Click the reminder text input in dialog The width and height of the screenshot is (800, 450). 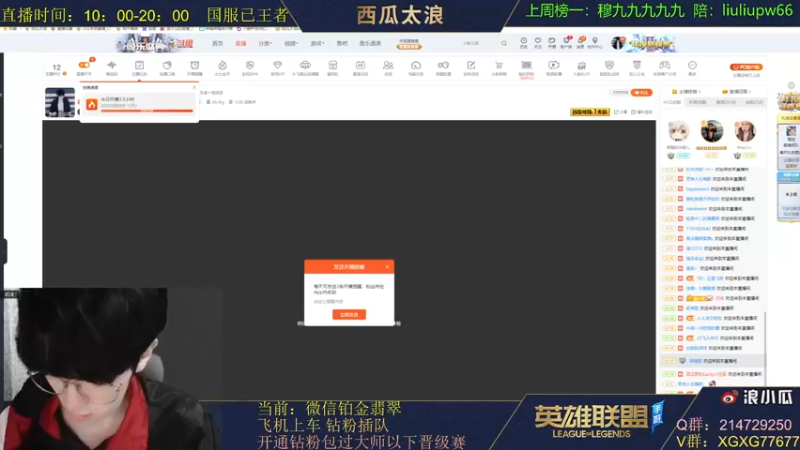coord(349,302)
